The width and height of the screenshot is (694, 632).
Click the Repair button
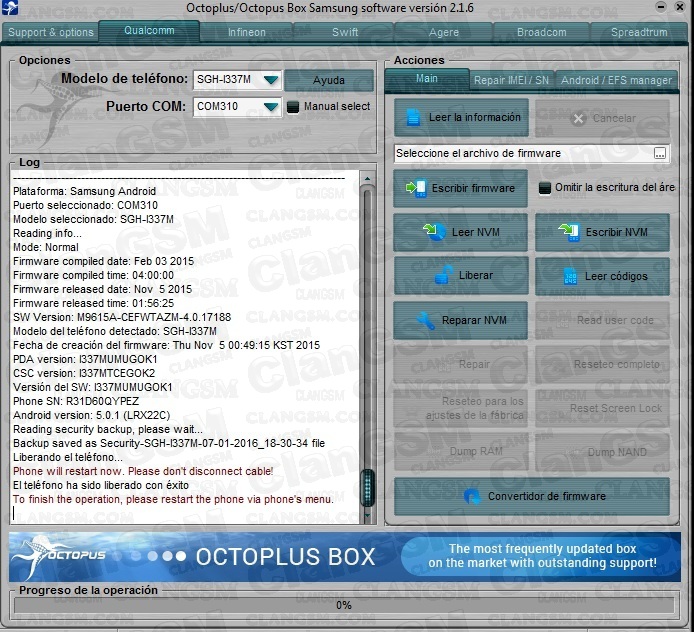[x=460, y=364]
